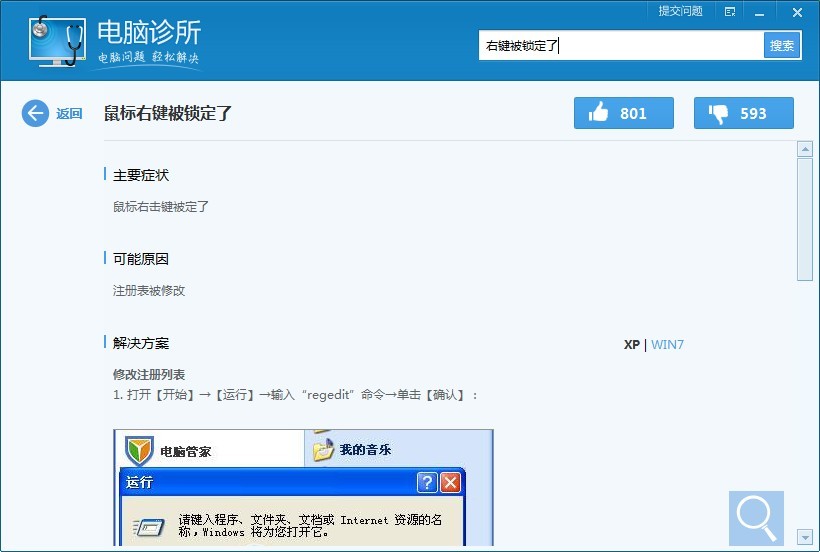Click the scrollbar down arrow

804,536
